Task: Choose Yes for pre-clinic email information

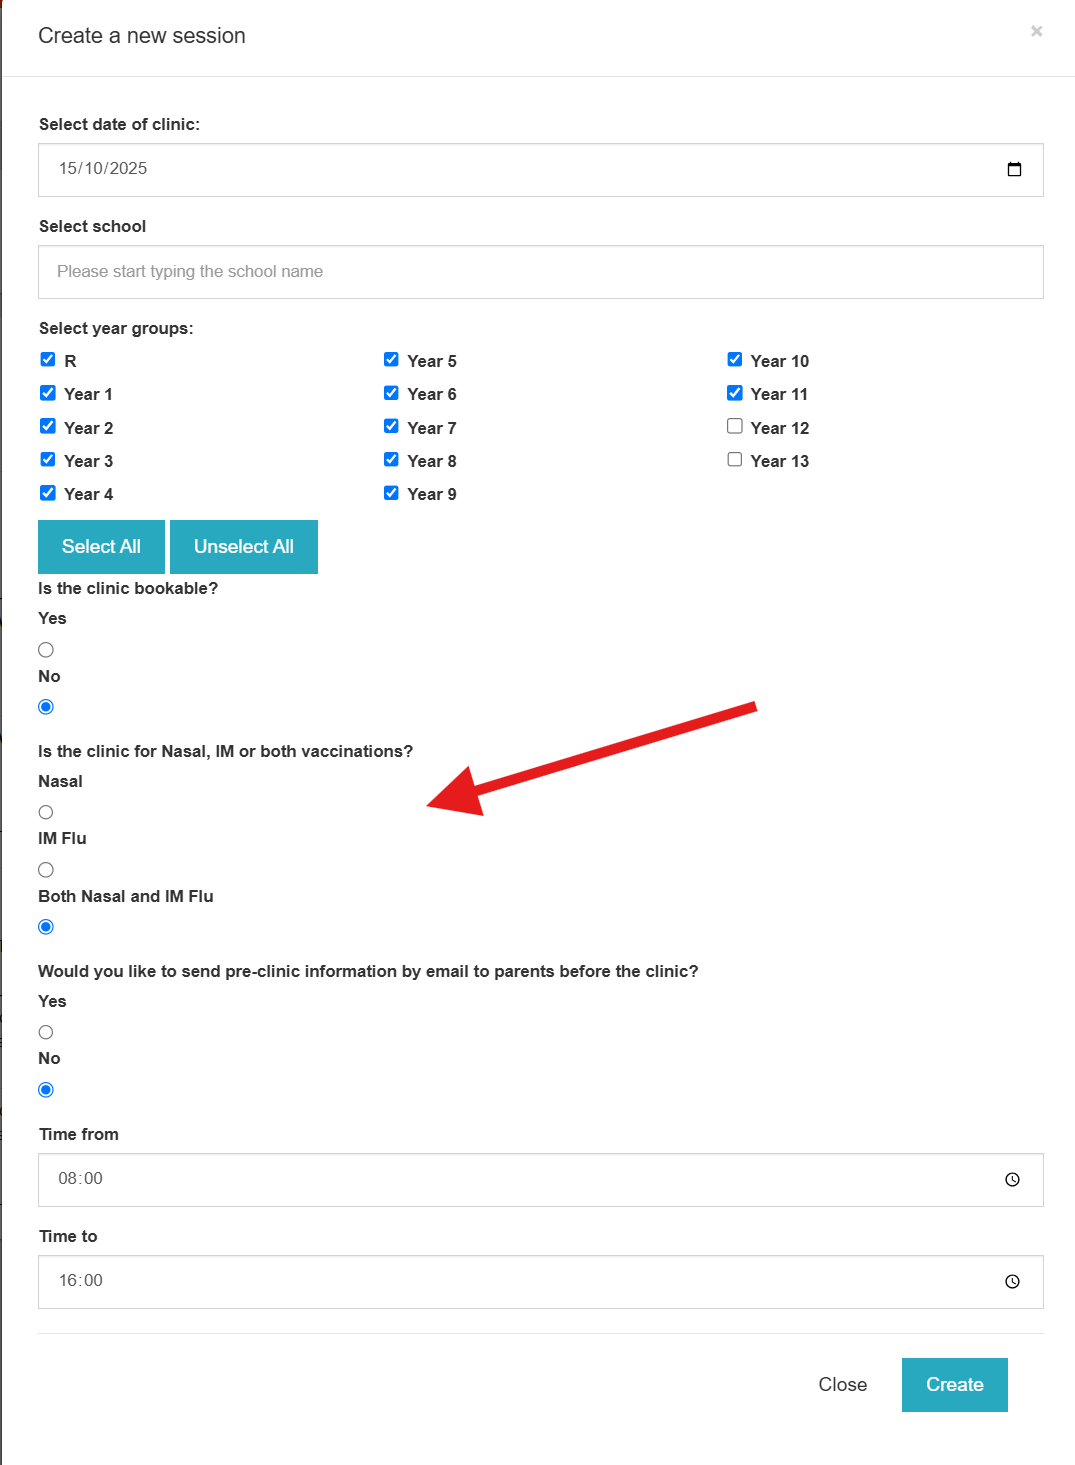Action: click(x=46, y=1032)
